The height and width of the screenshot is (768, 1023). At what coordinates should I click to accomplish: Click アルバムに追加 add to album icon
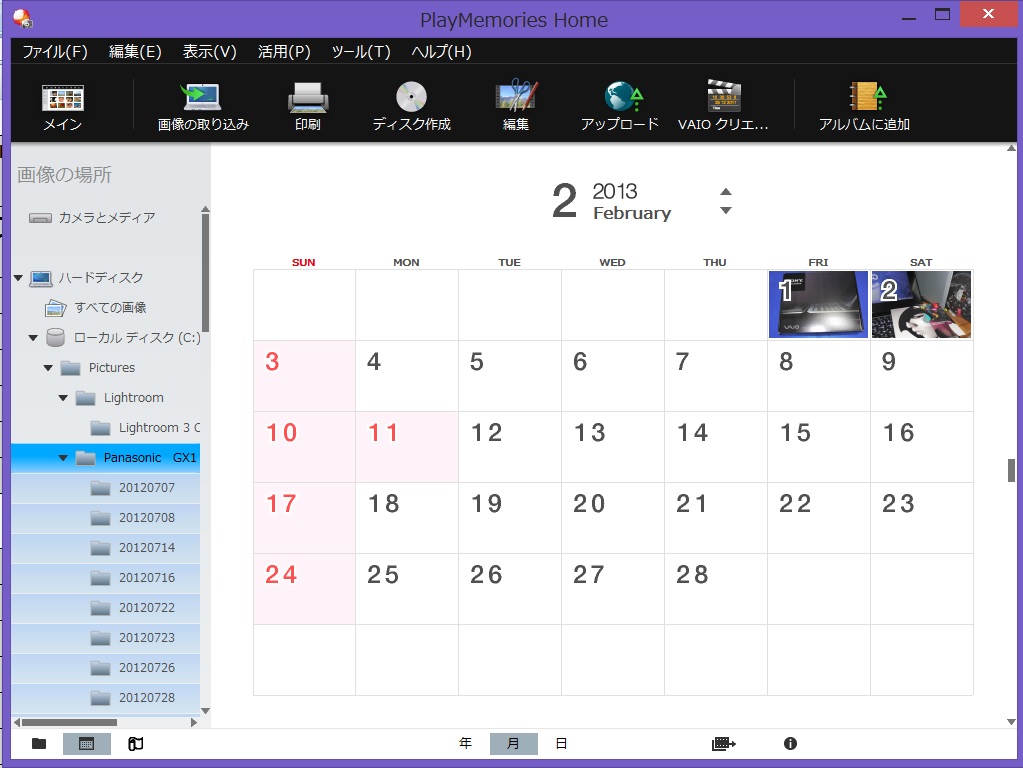864,106
